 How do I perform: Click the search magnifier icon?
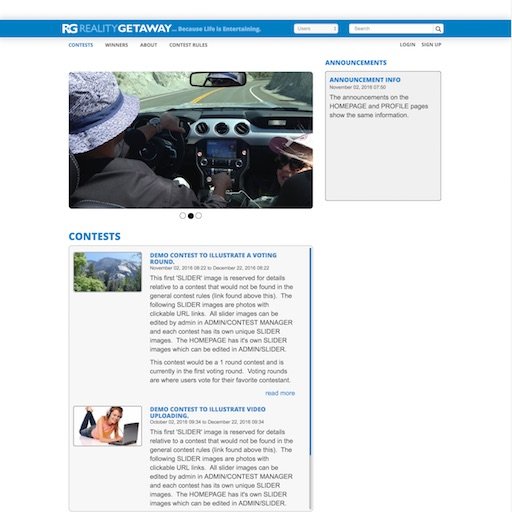[438, 29]
